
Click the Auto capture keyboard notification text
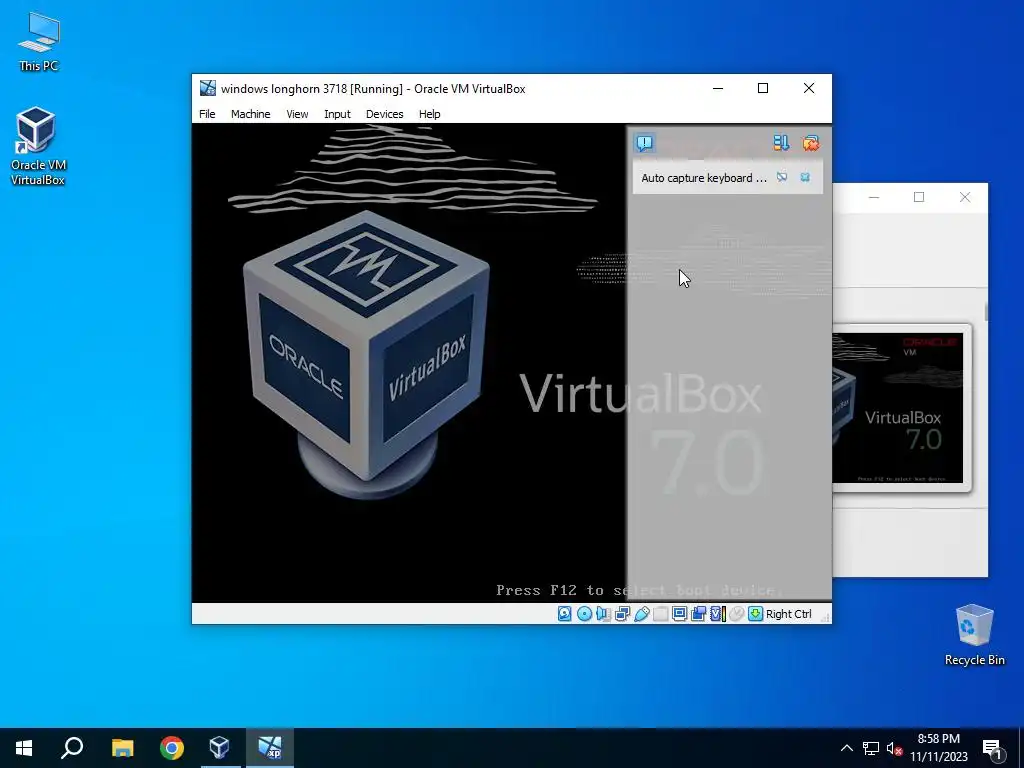tap(703, 178)
